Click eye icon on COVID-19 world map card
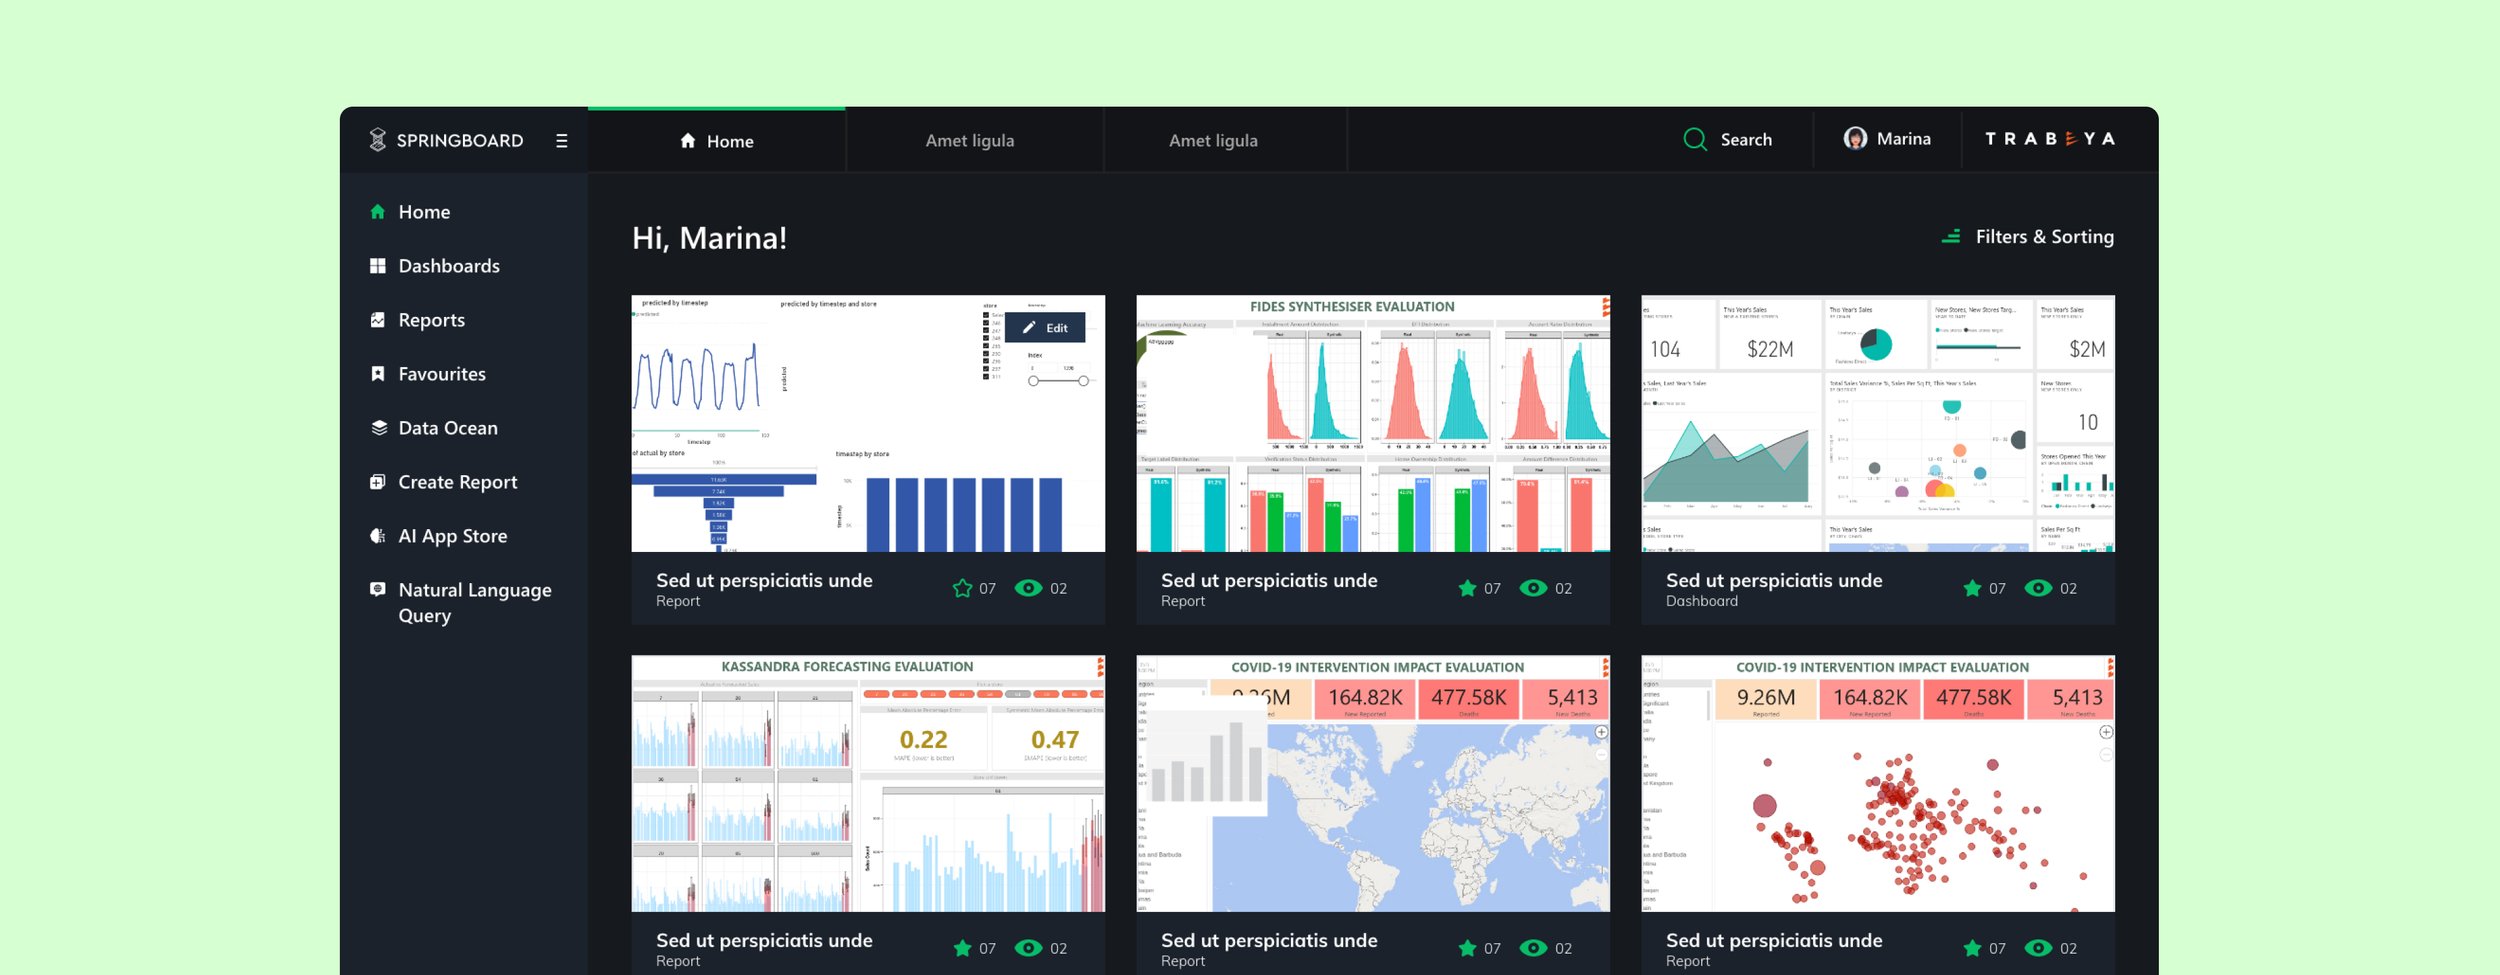This screenshot has width=2500, height=975. point(1533,948)
